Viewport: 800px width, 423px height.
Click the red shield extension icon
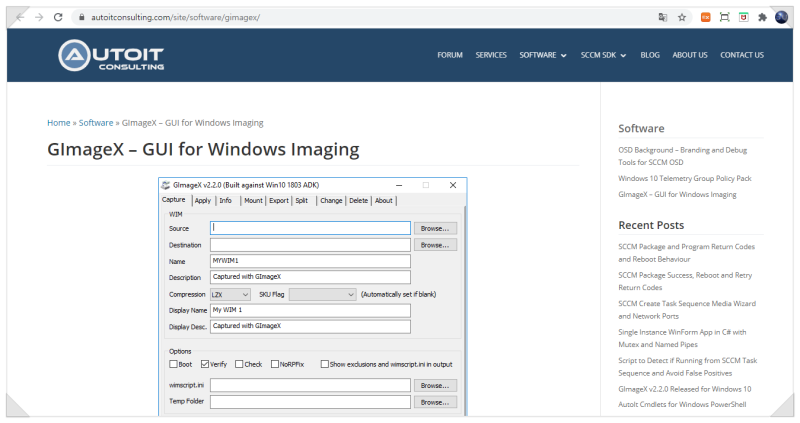pos(743,17)
